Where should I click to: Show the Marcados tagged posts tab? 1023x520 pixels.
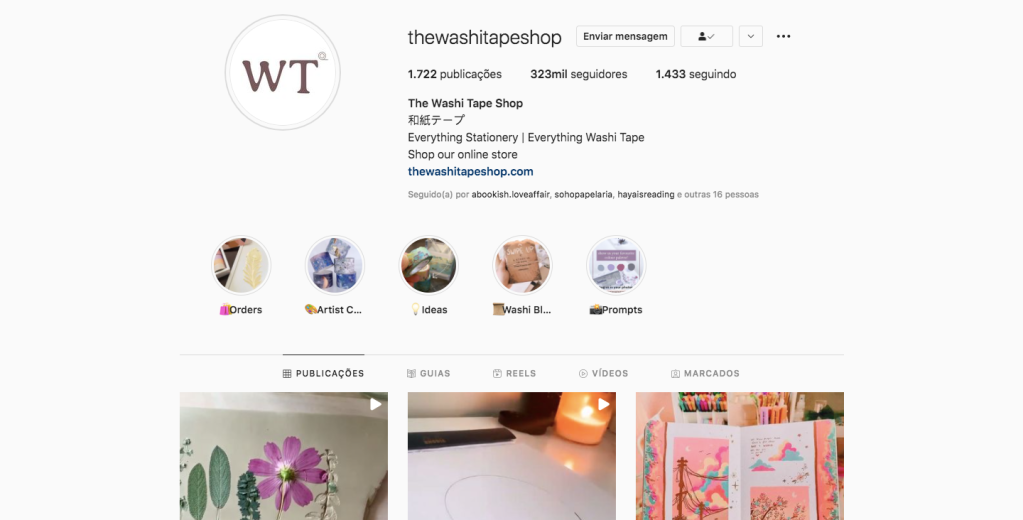click(705, 373)
